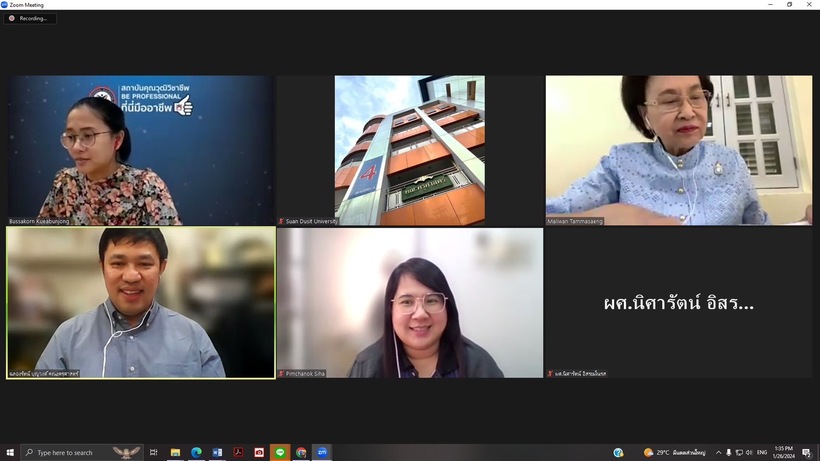Launch Google Chrome from the taskbar
820x461 pixels.
tap(301, 453)
